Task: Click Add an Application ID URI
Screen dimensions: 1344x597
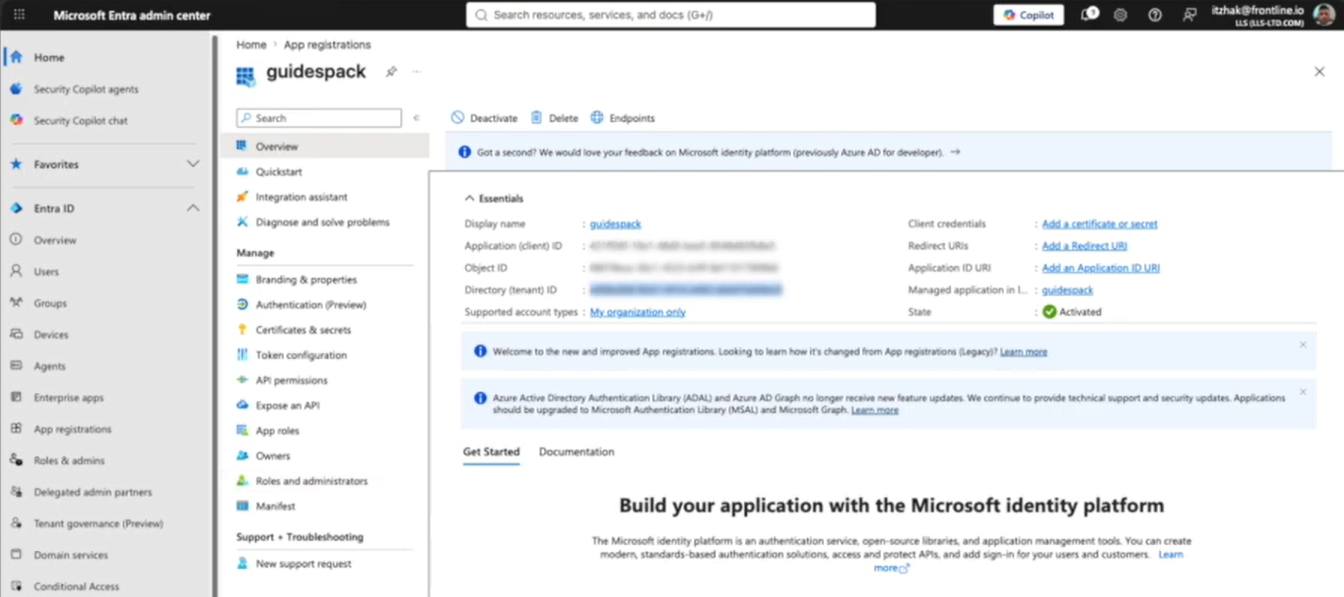Action: click(x=1100, y=268)
